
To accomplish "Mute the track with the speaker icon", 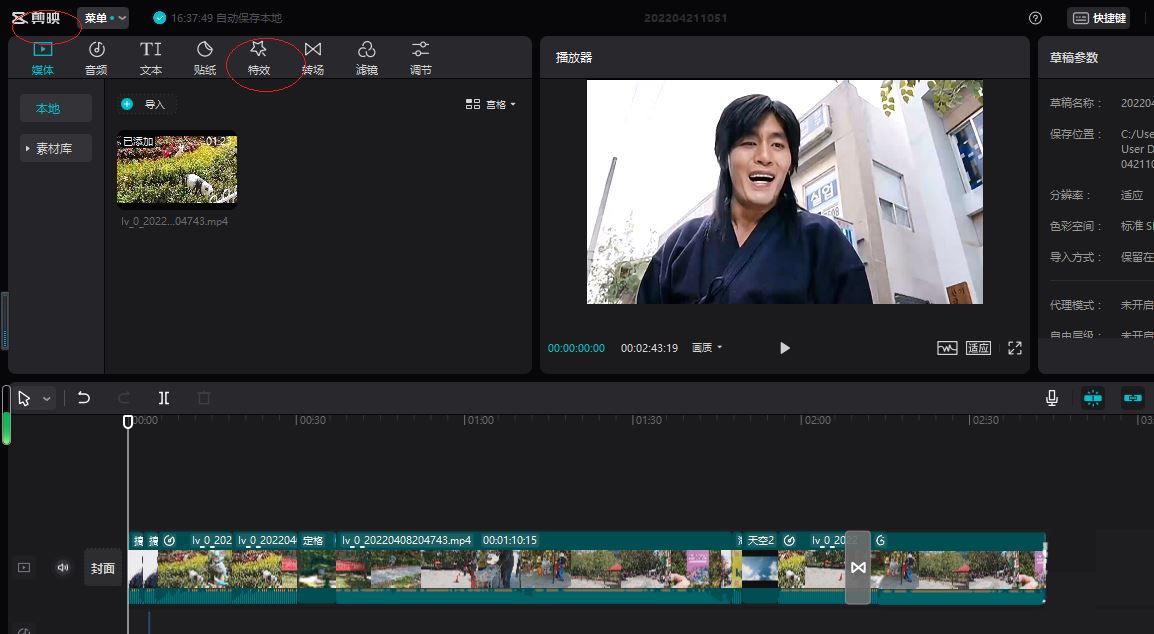I will [x=63, y=567].
